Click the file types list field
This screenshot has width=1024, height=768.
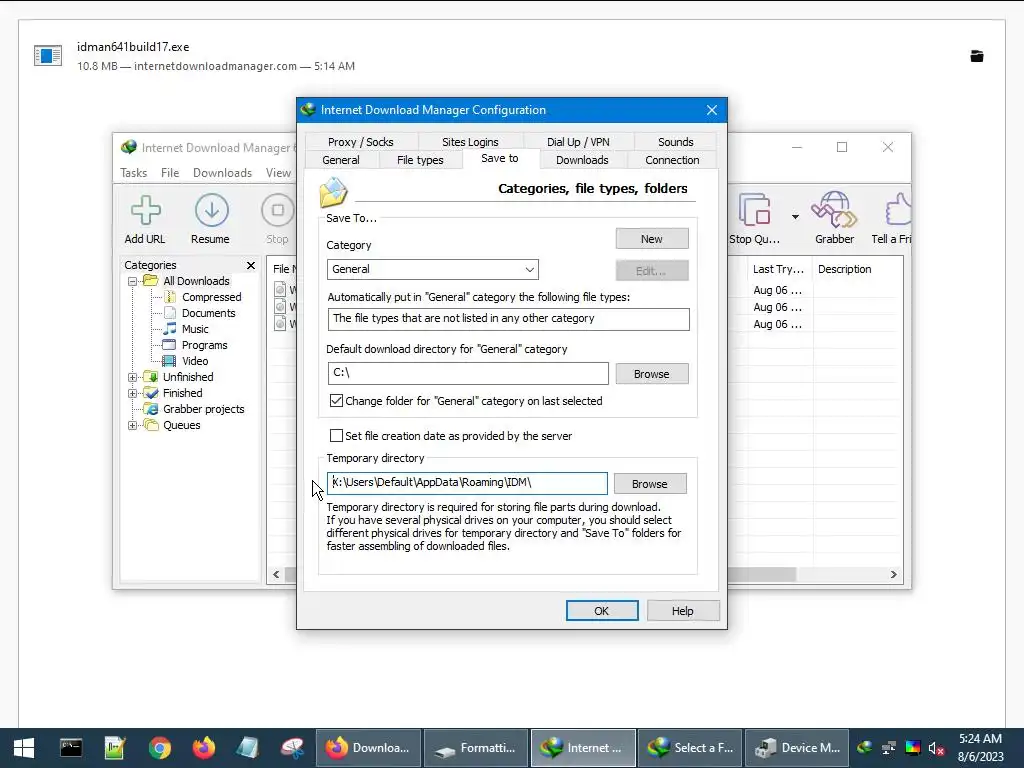508,319
